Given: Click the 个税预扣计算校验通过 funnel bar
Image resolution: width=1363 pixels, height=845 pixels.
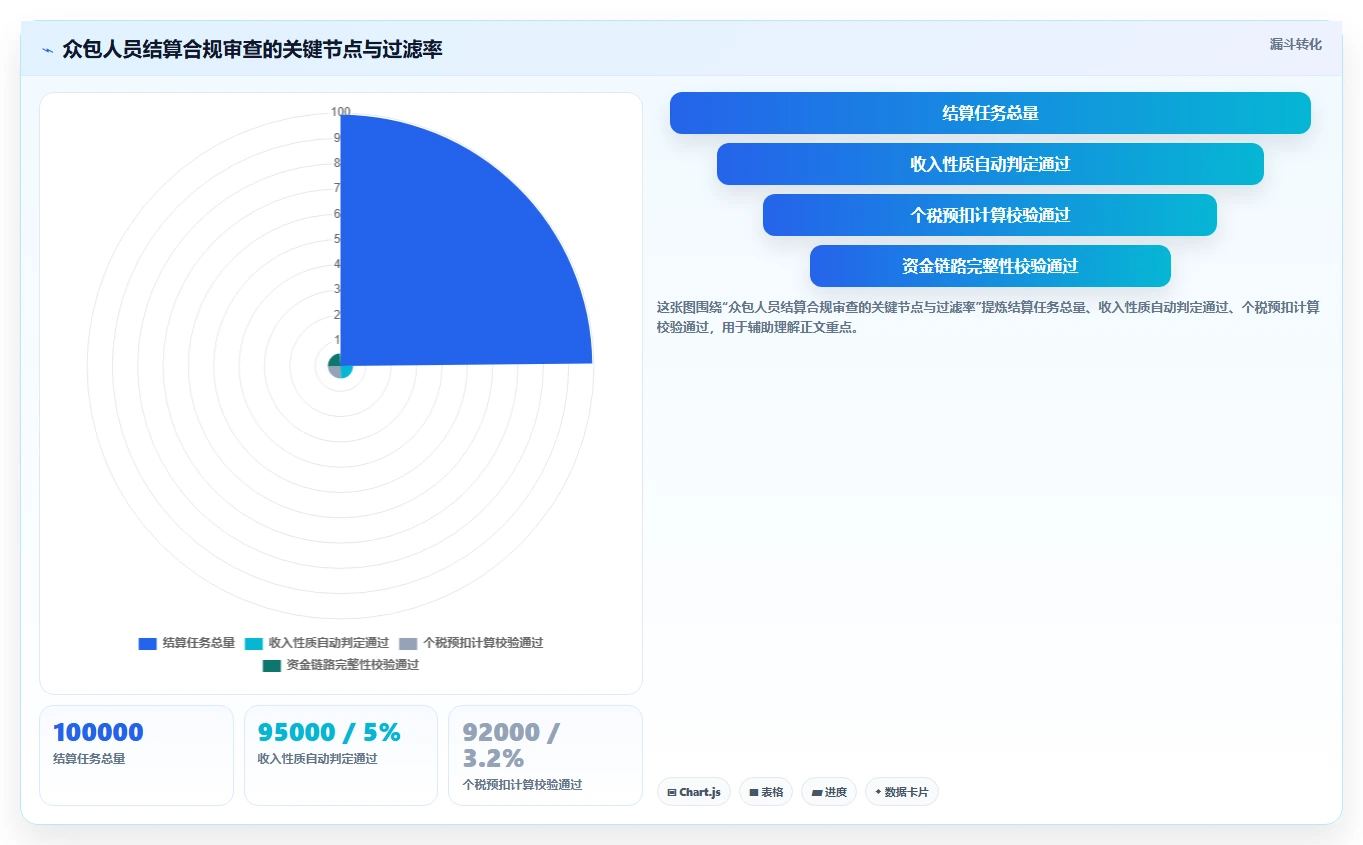Looking at the screenshot, I should click(990, 215).
